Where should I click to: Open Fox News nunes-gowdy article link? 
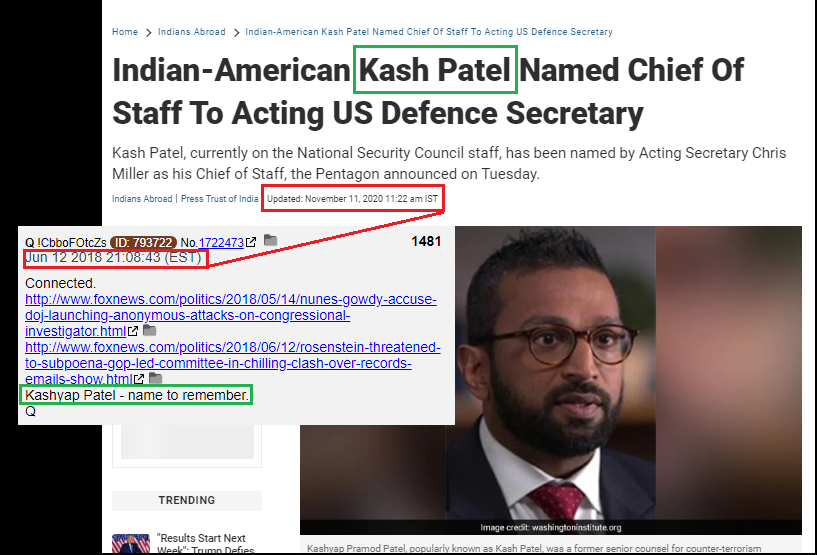231,315
